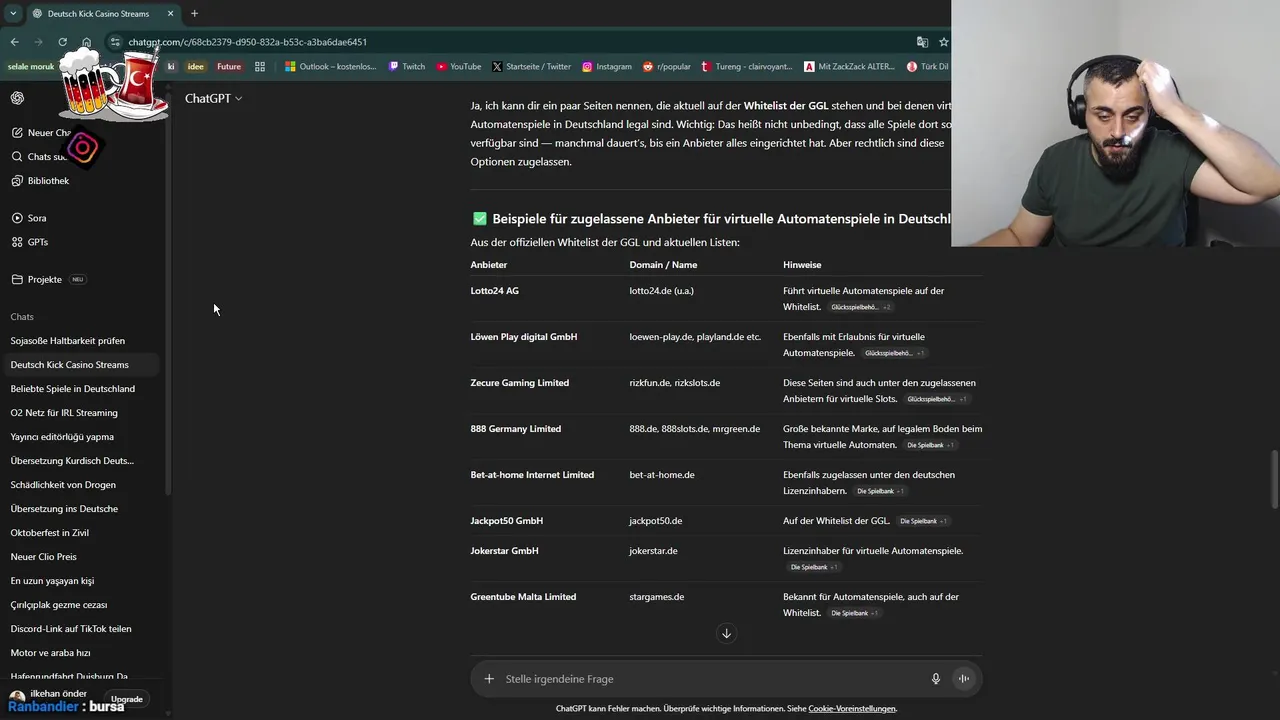1280x720 pixels.
Task: Open Projekte folder in sidebar
Action: 37,280
